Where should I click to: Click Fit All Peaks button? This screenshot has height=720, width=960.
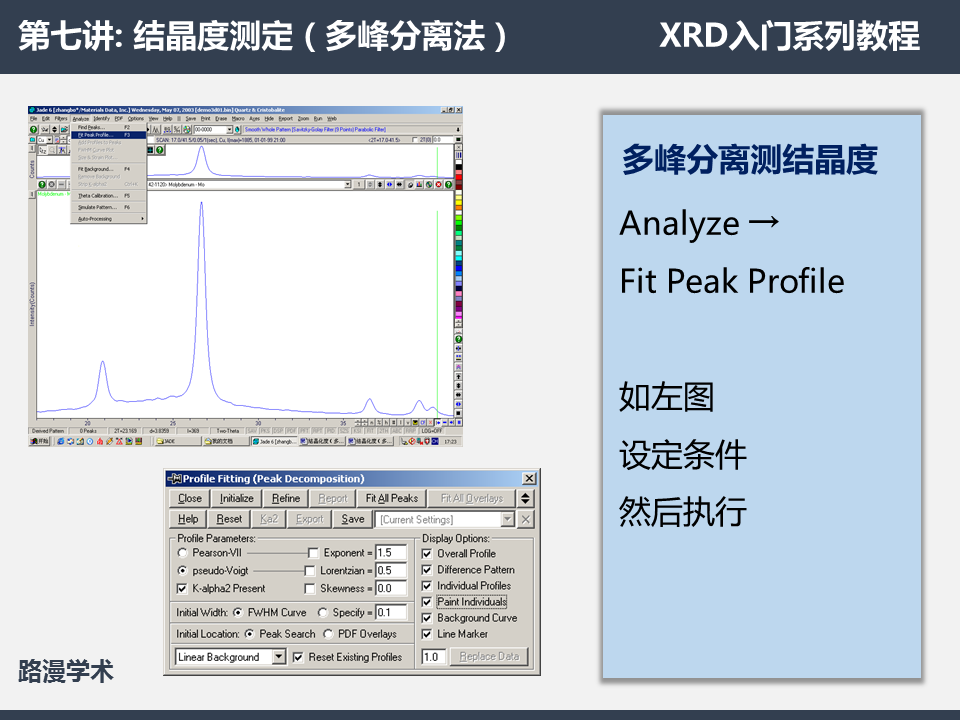click(392, 498)
